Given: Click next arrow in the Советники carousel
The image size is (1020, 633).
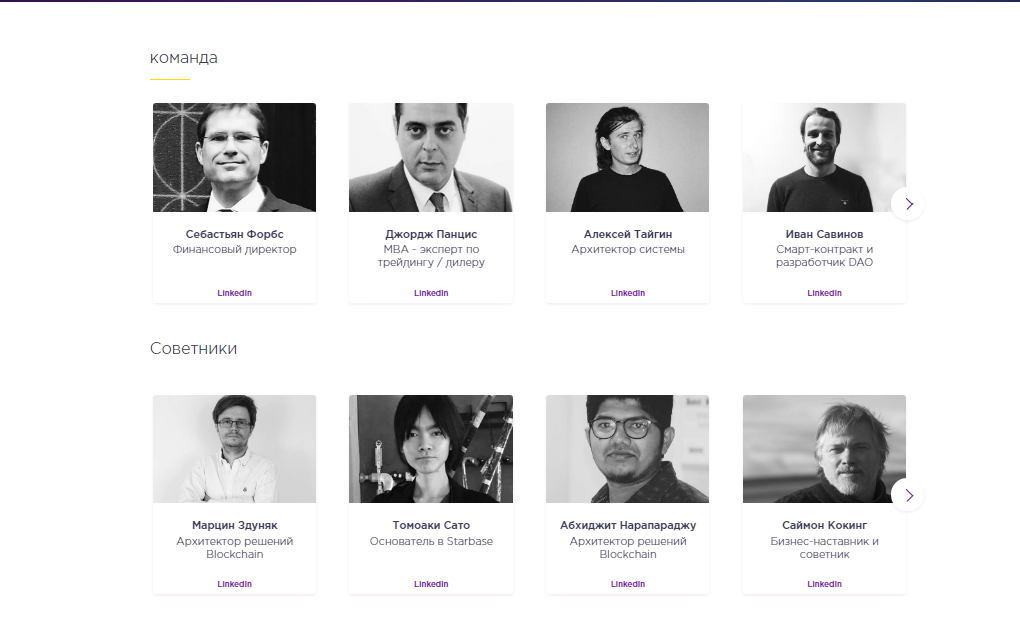Looking at the screenshot, I should (908, 495).
